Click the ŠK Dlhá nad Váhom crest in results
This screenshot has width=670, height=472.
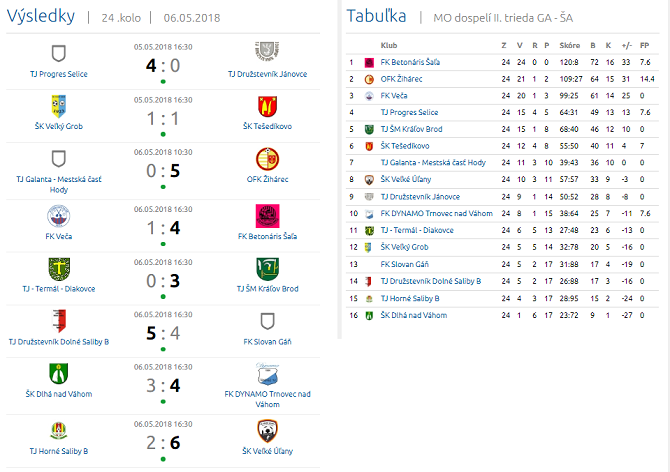(x=59, y=374)
